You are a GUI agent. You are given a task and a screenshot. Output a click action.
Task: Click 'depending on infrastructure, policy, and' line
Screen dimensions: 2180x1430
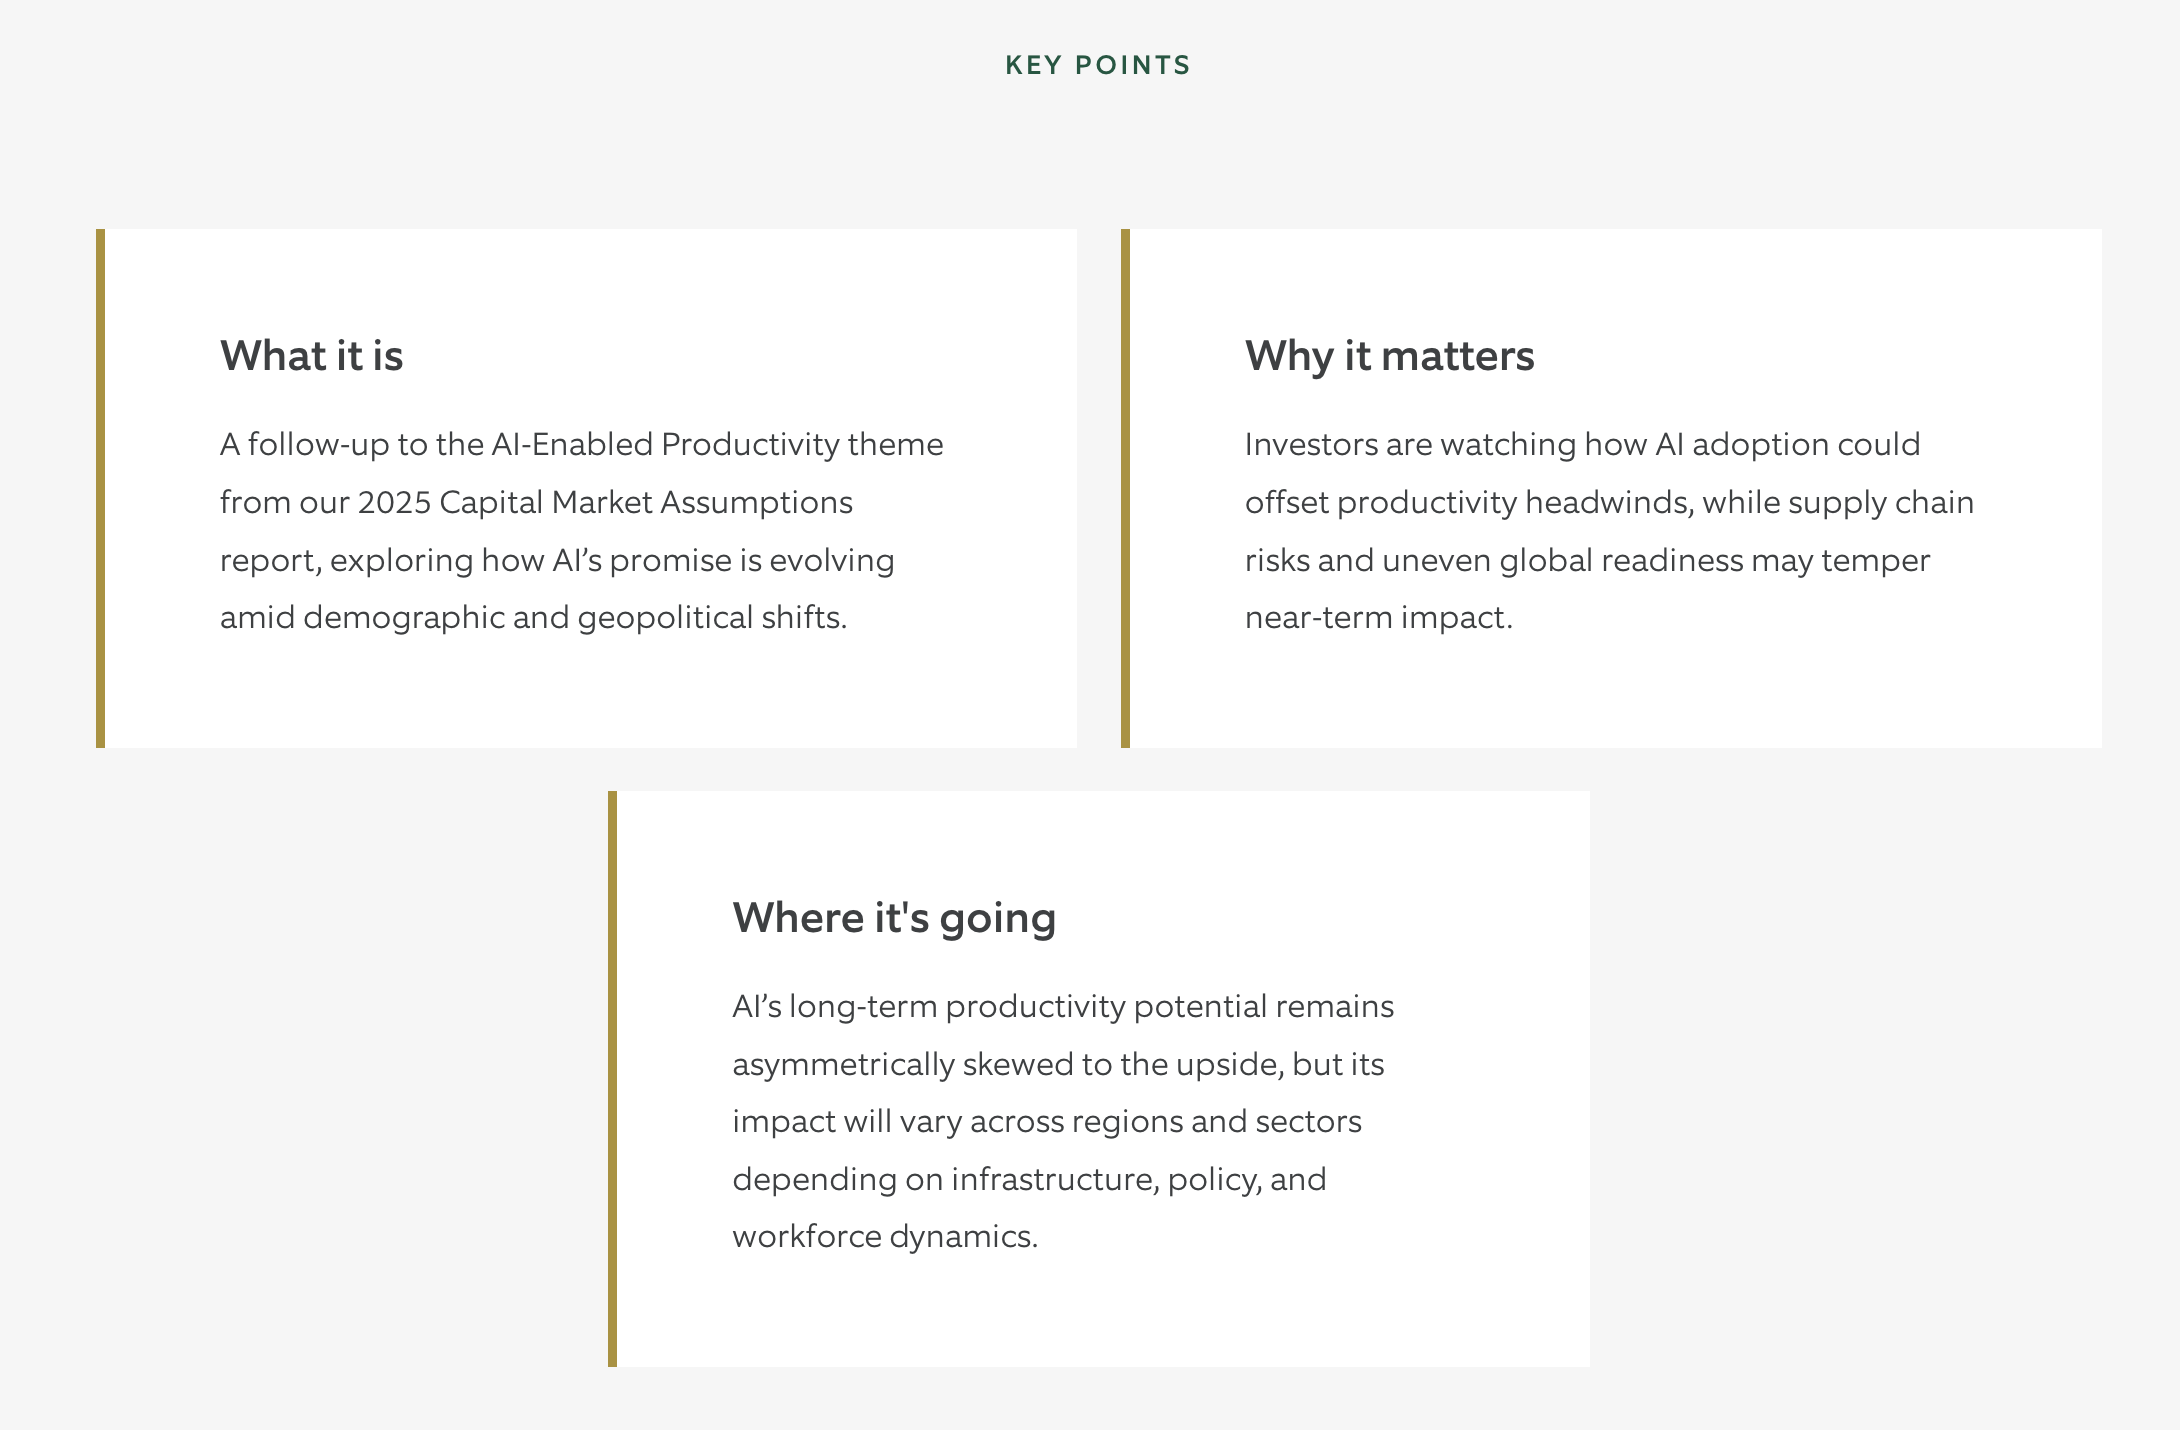pos(1029,1179)
